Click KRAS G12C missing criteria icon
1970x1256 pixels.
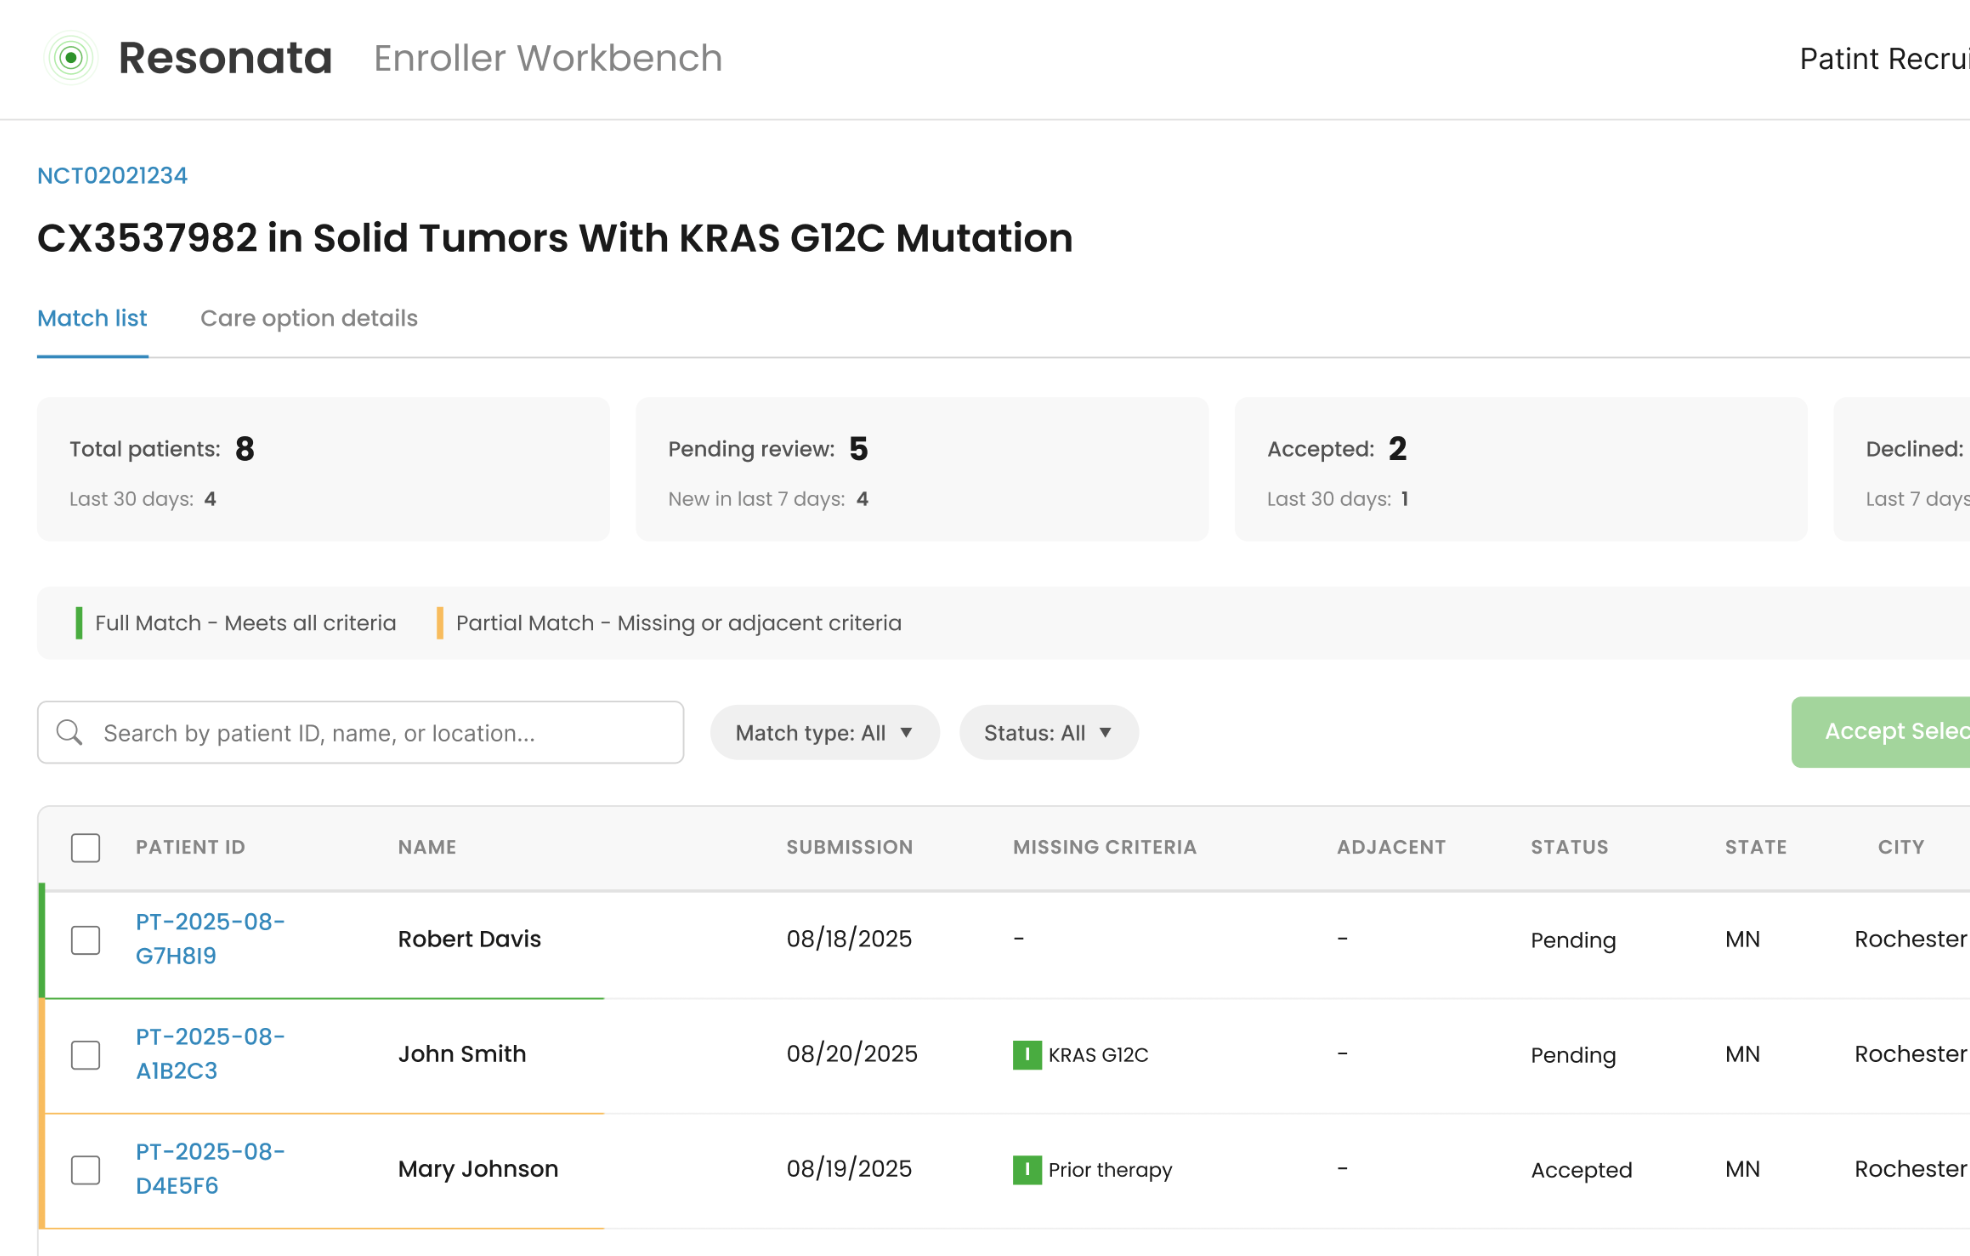click(x=1026, y=1054)
